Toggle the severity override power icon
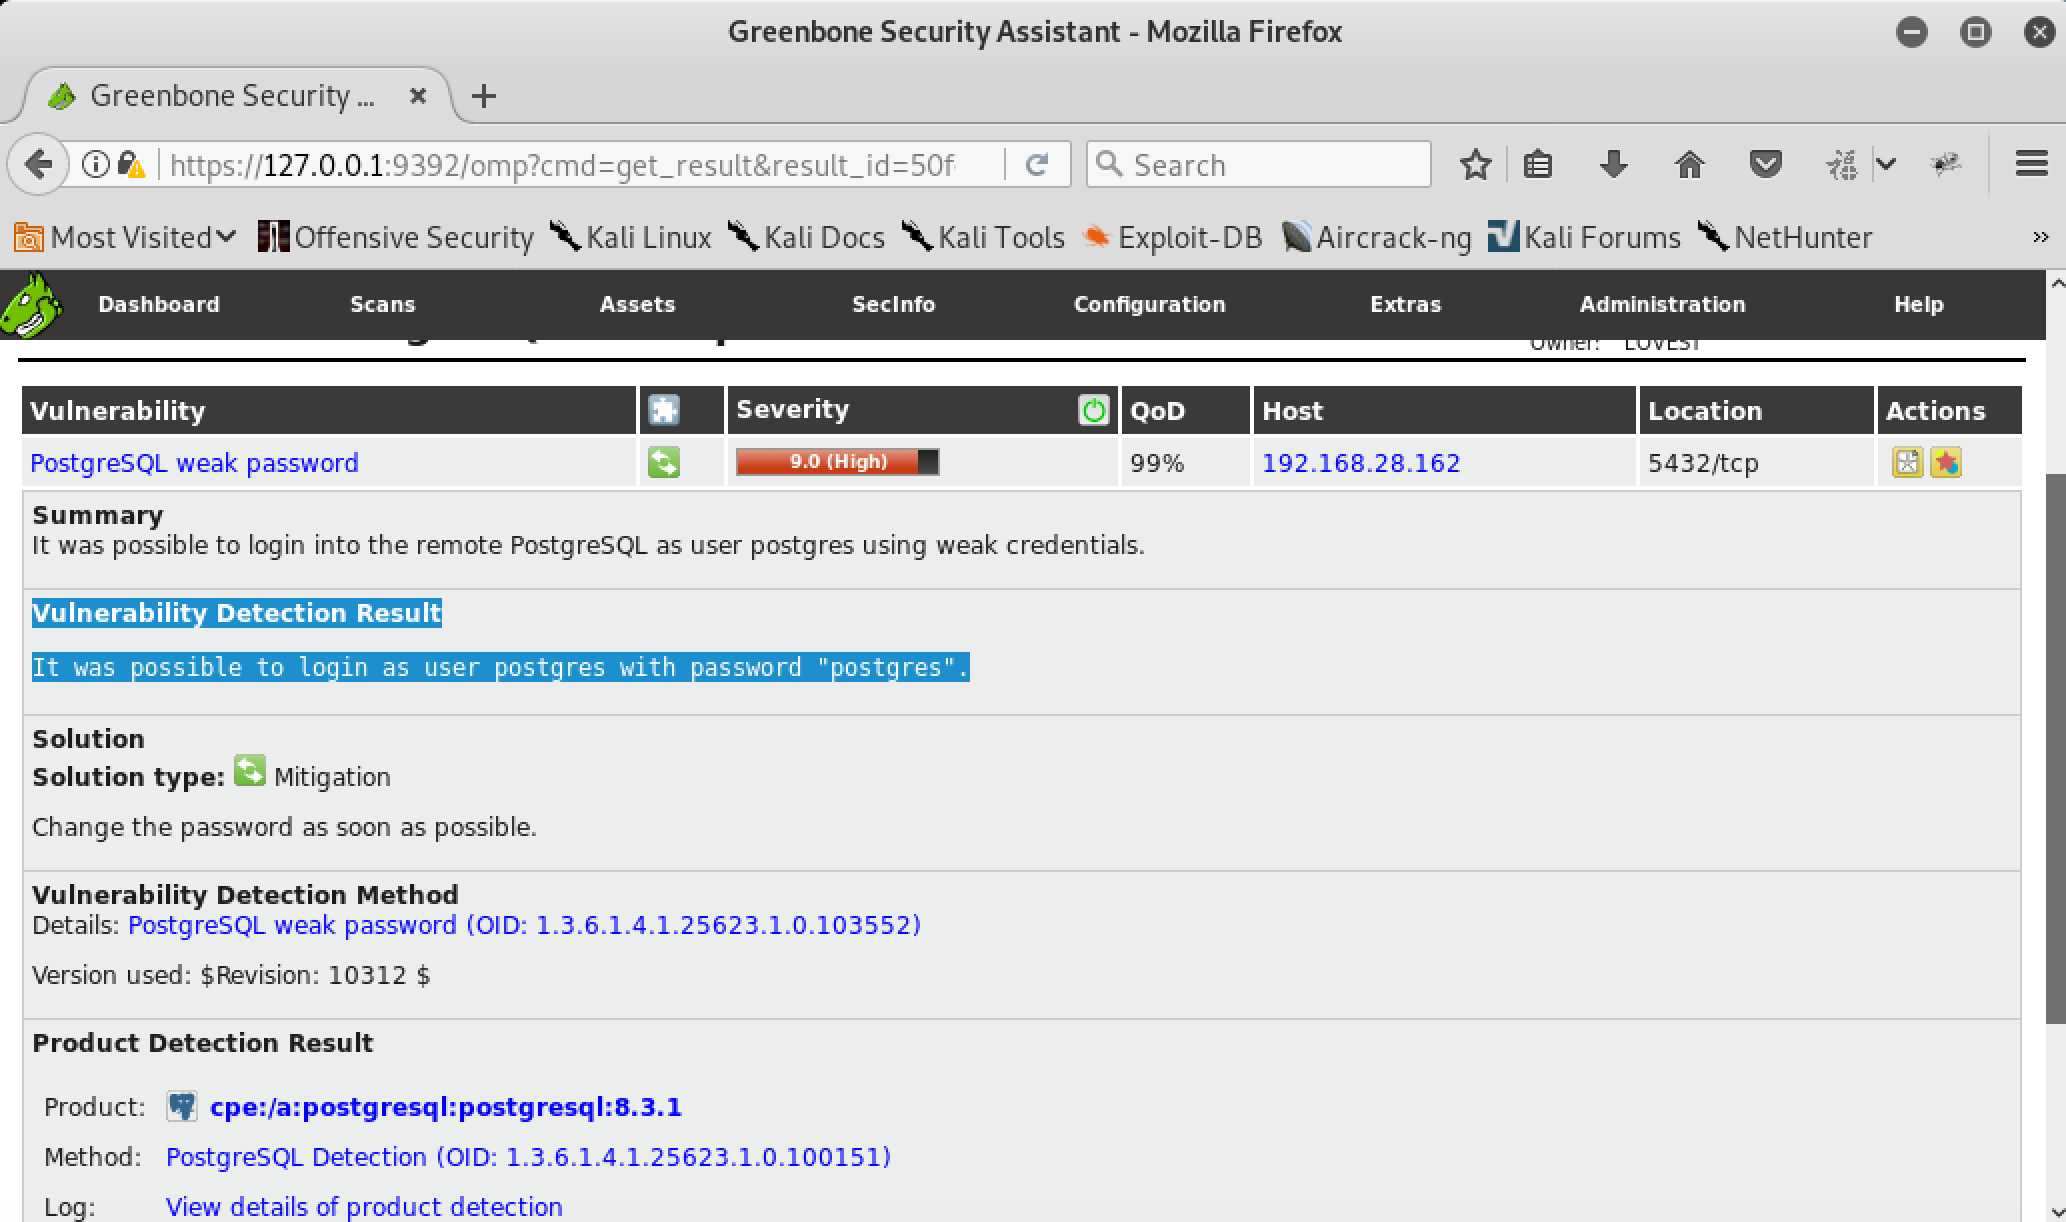The height and width of the screenshot is (1222, 2066). coord(1094,410)
